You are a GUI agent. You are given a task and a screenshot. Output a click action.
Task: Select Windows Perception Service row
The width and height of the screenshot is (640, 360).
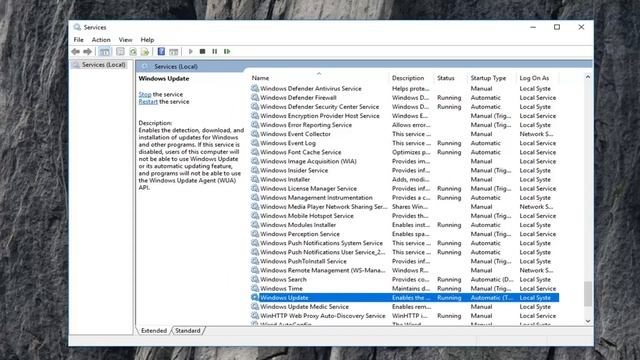click(404, 234)
